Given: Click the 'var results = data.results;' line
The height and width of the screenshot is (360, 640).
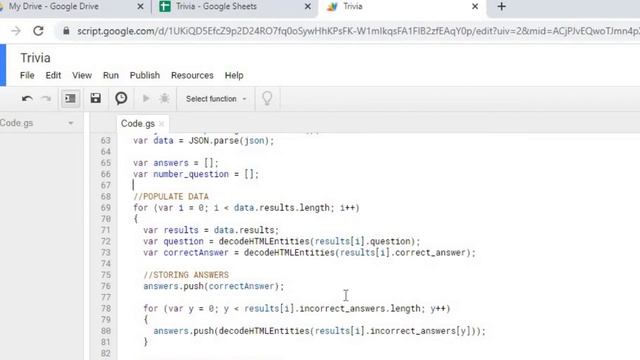Looking at the screenshot, I should point(211,230).
